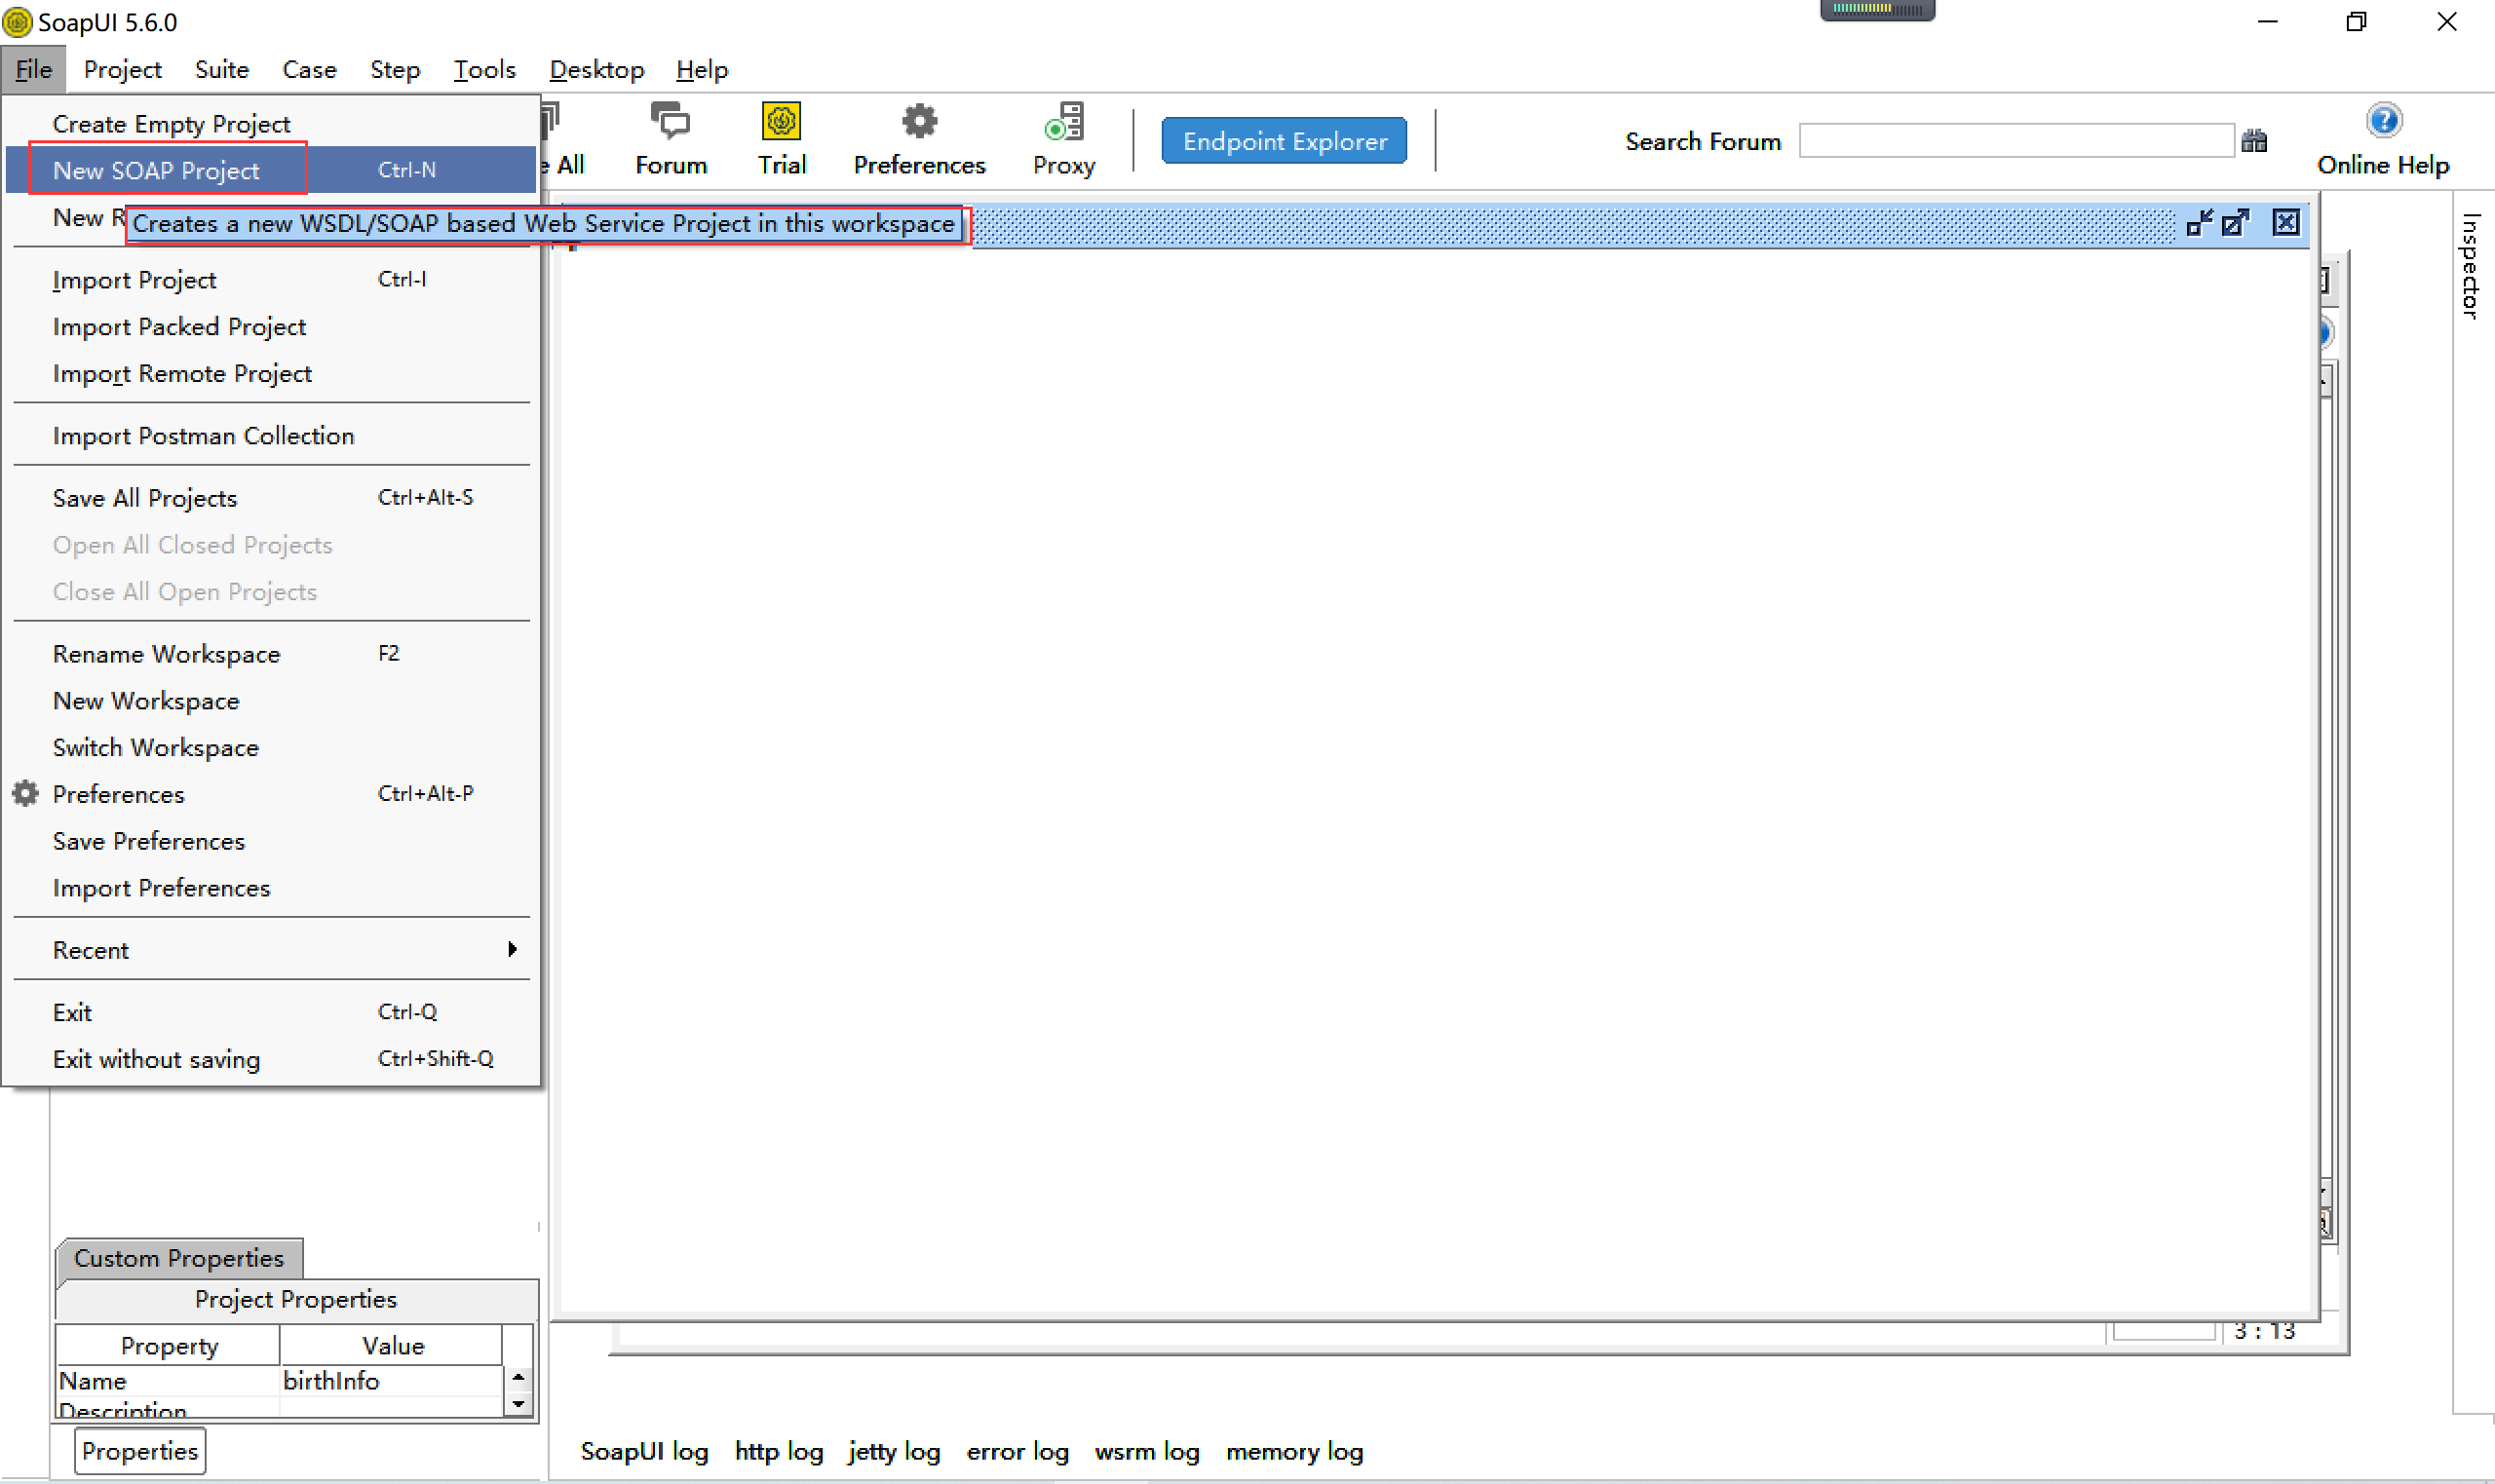The width and height of the screenshot is (2495, 1484).
Task: Select Exit menu entry
Action: click(x=270, y=1012)
